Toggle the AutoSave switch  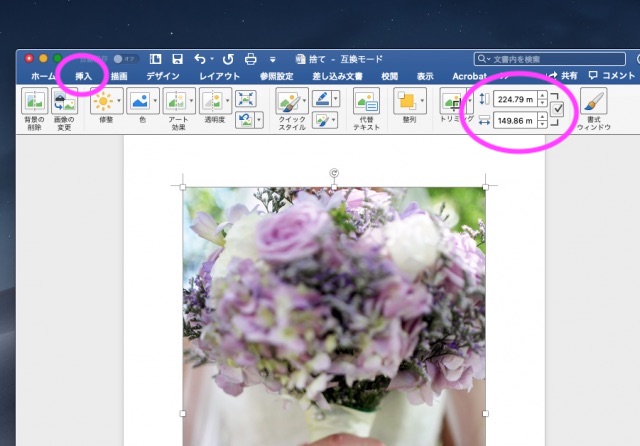point(125,59)
